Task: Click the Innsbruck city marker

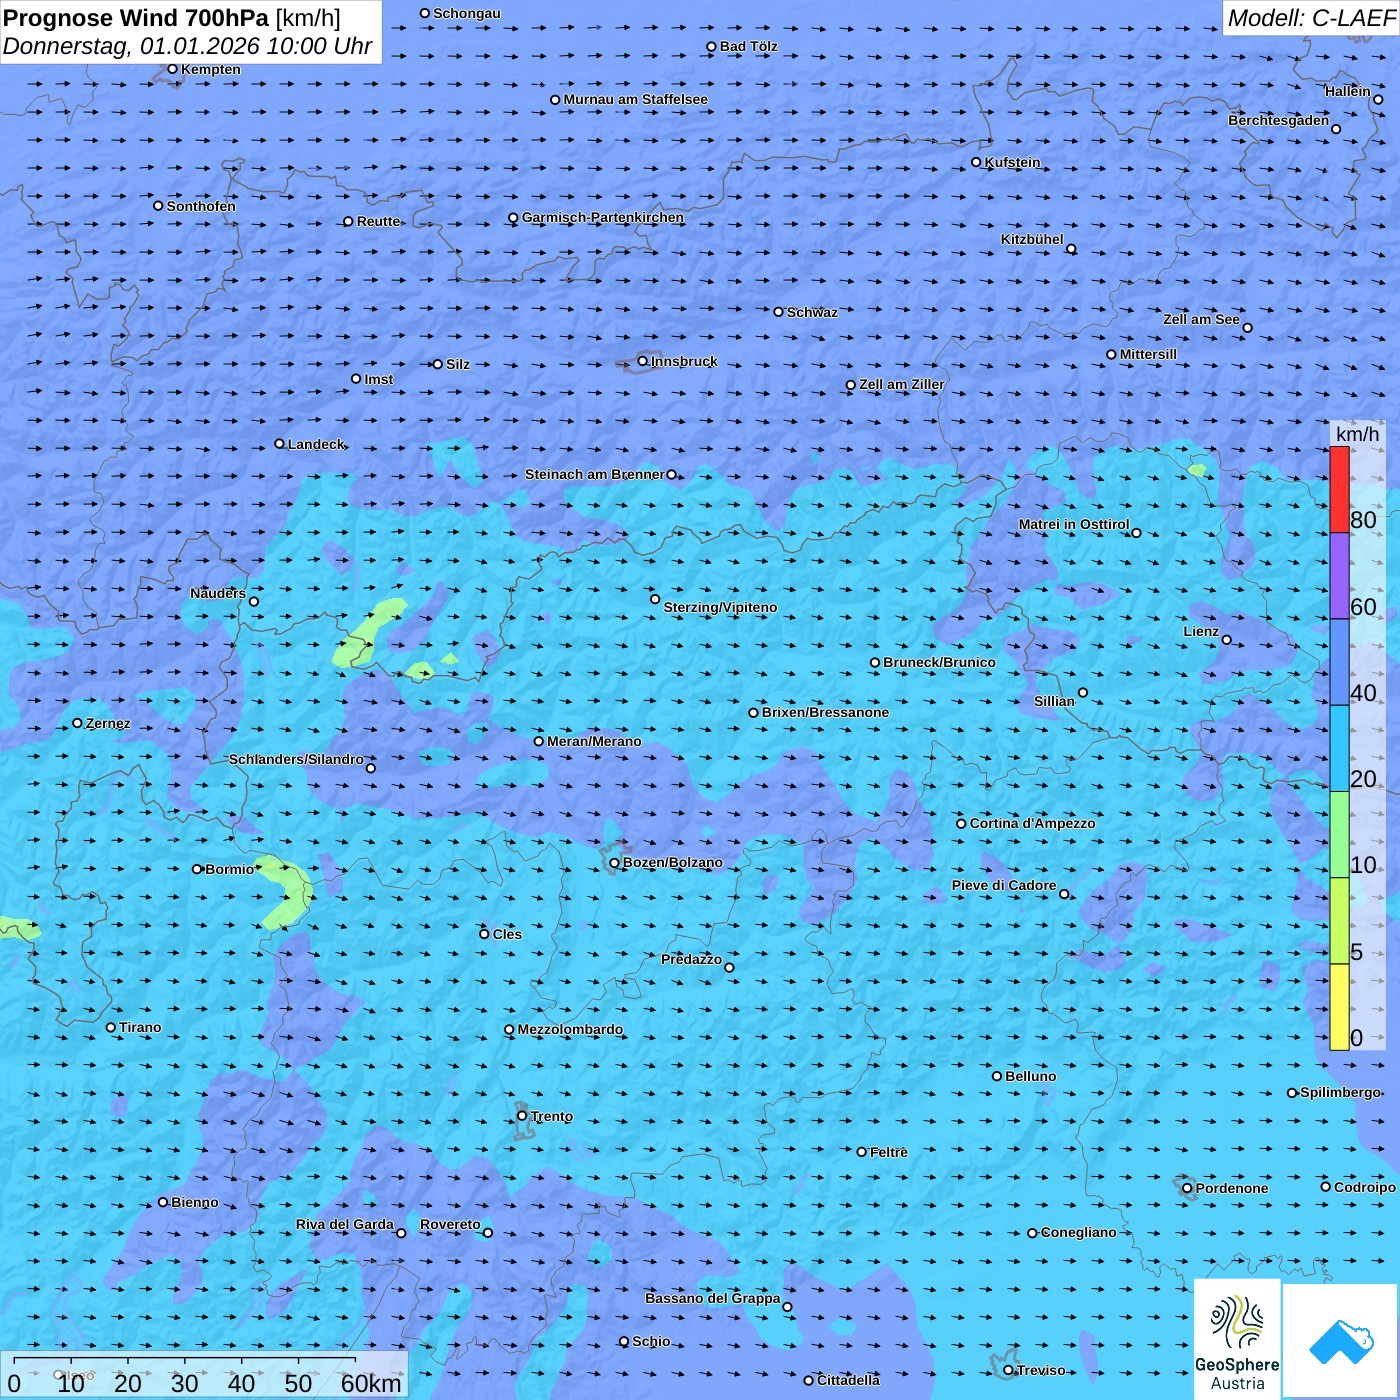Action: (642, 361)
